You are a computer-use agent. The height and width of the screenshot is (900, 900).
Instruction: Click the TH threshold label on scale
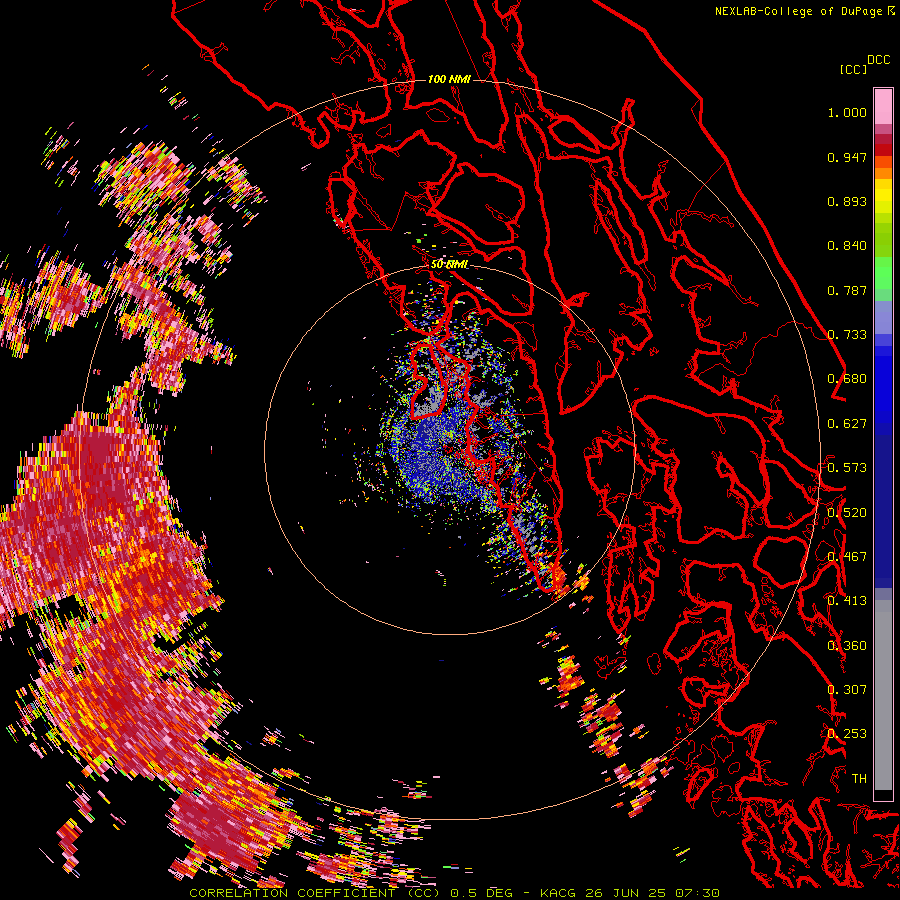(x=859, y=779)
